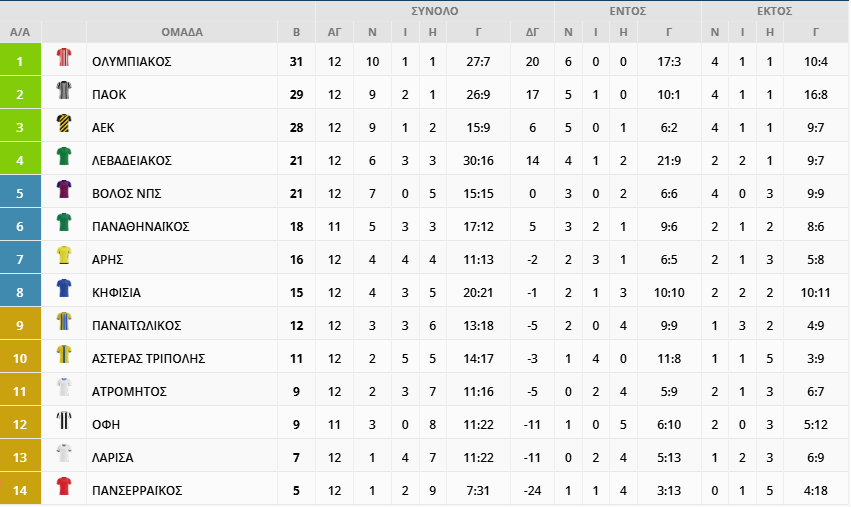Sort table by the Β points column
The width and height of the screenshot is (851, 507).
point(296,32)
